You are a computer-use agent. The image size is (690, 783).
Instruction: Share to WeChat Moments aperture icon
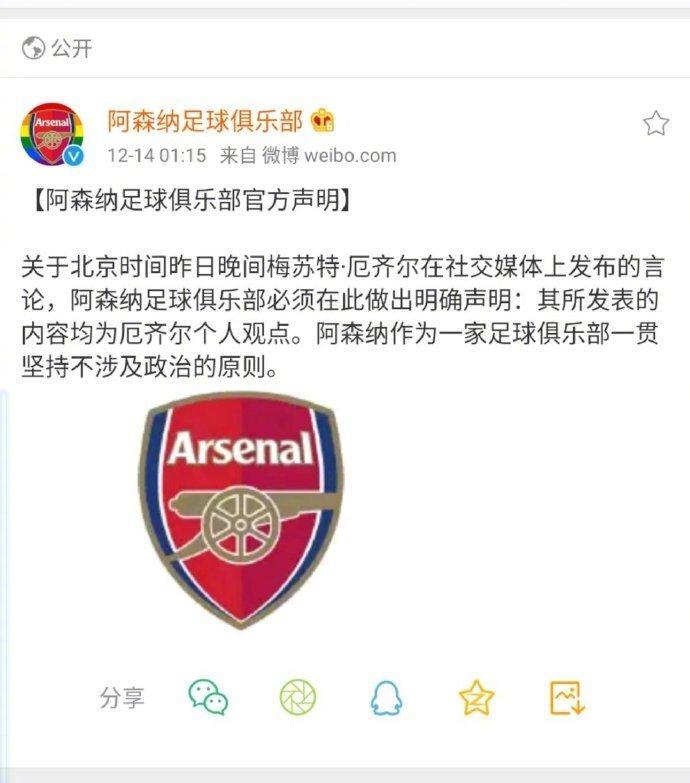click(298, 697)
